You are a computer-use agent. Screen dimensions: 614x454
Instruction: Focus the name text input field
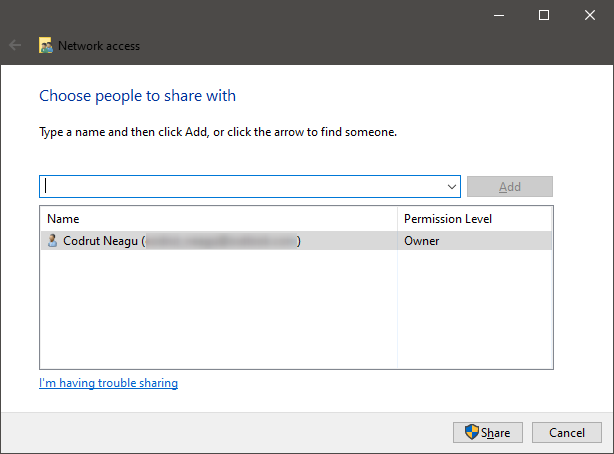[242, 187]
